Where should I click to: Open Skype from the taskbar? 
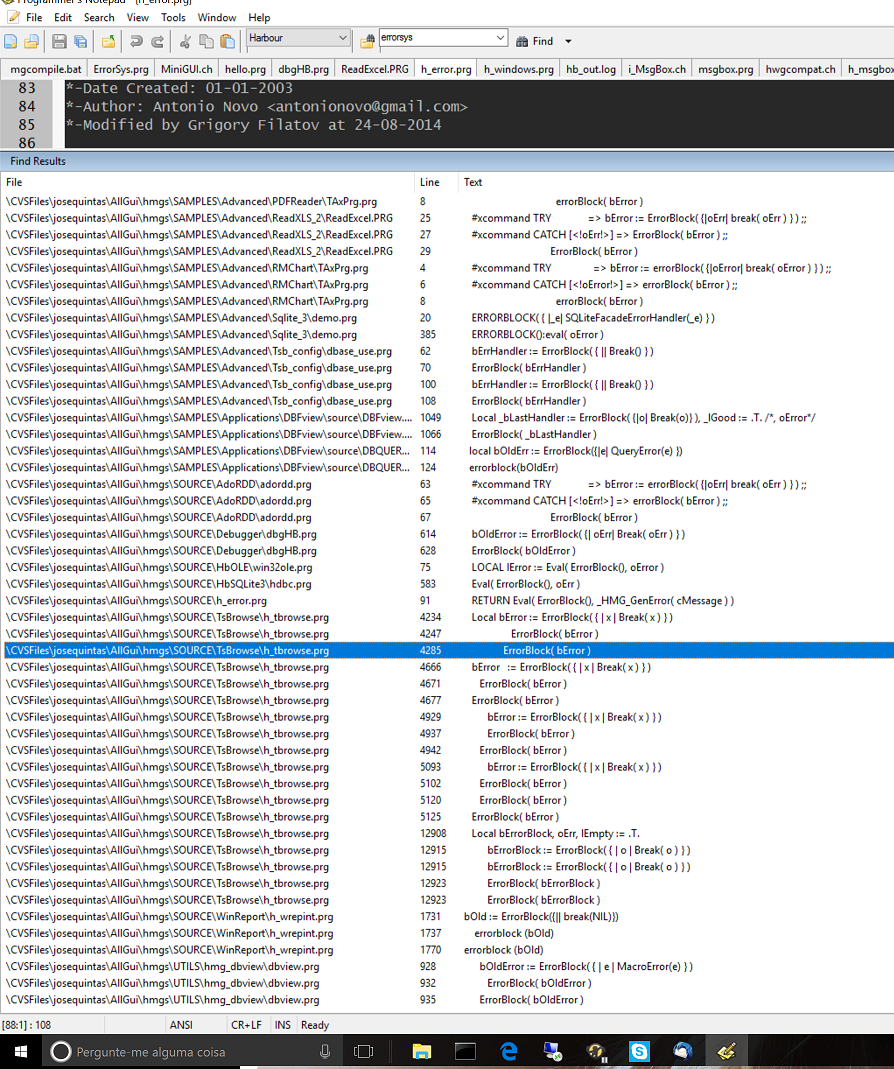[639, 1051]
